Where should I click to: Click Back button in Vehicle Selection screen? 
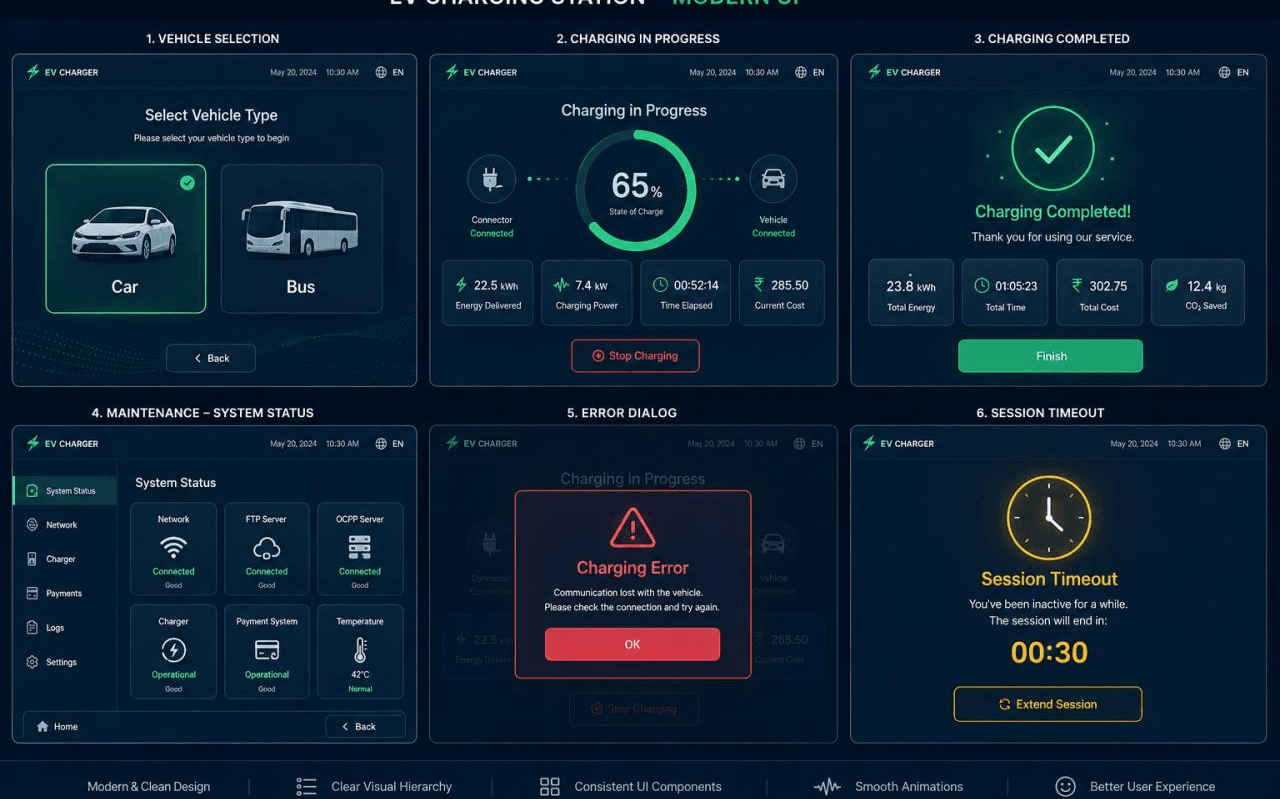click(211, 358)
